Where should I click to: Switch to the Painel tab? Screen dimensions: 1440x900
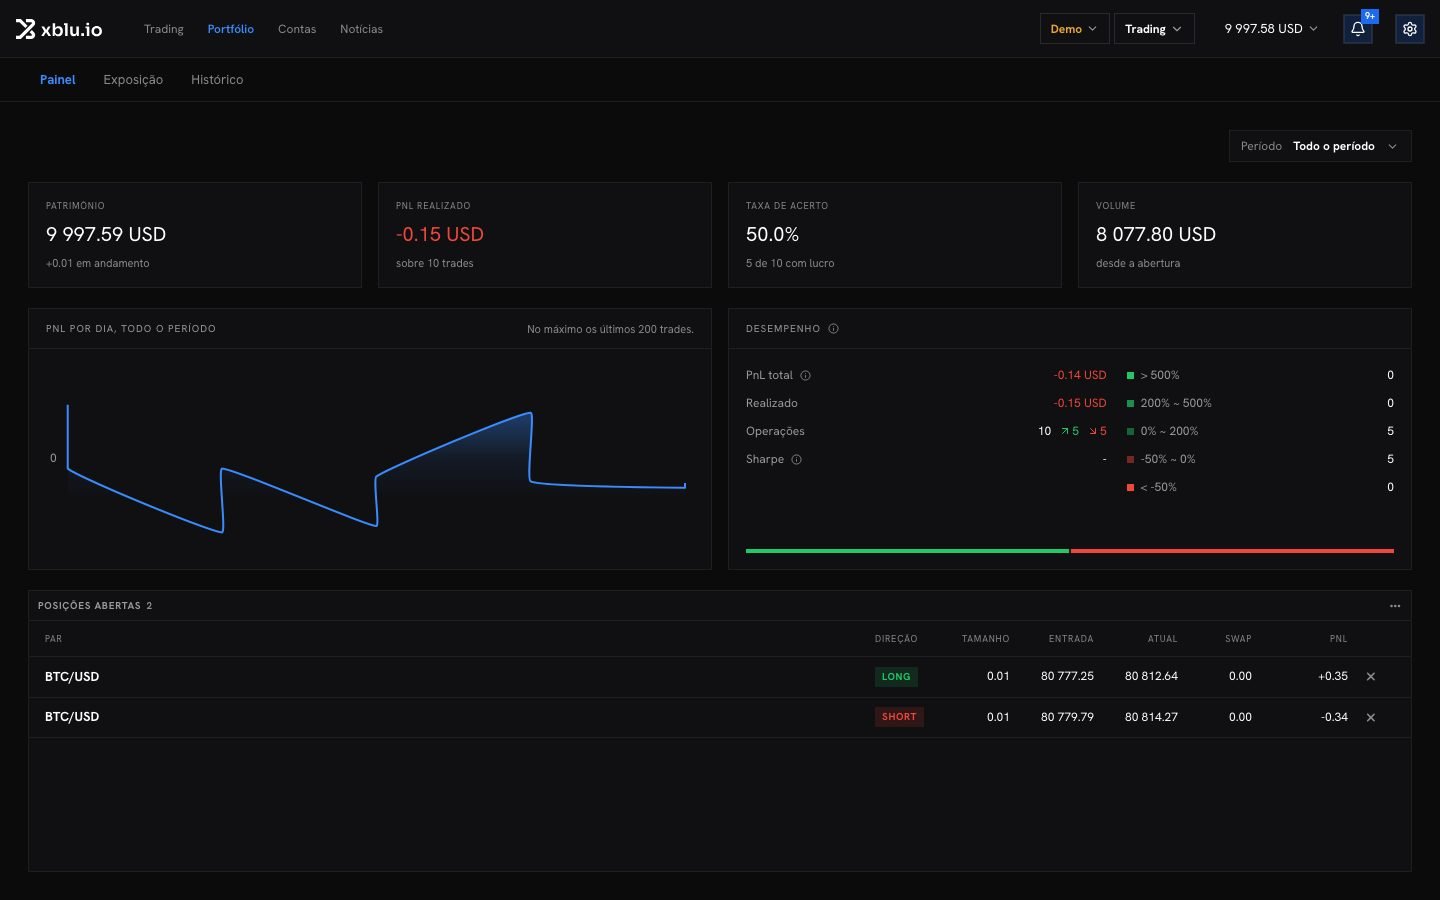point(58,80)
